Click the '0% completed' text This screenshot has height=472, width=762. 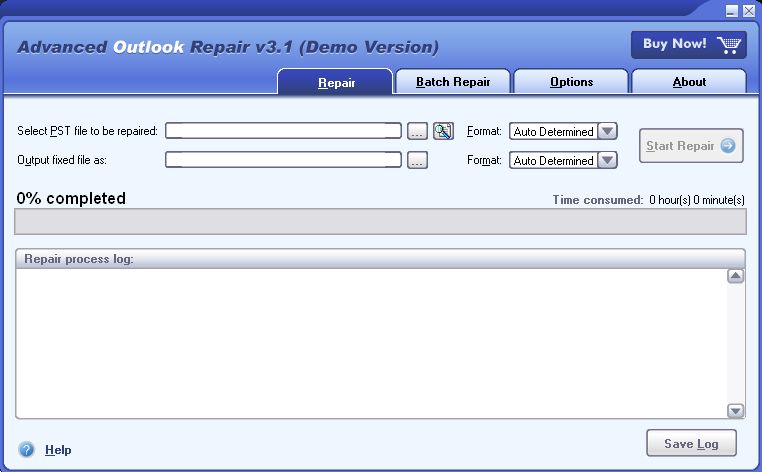click(71, 198)
